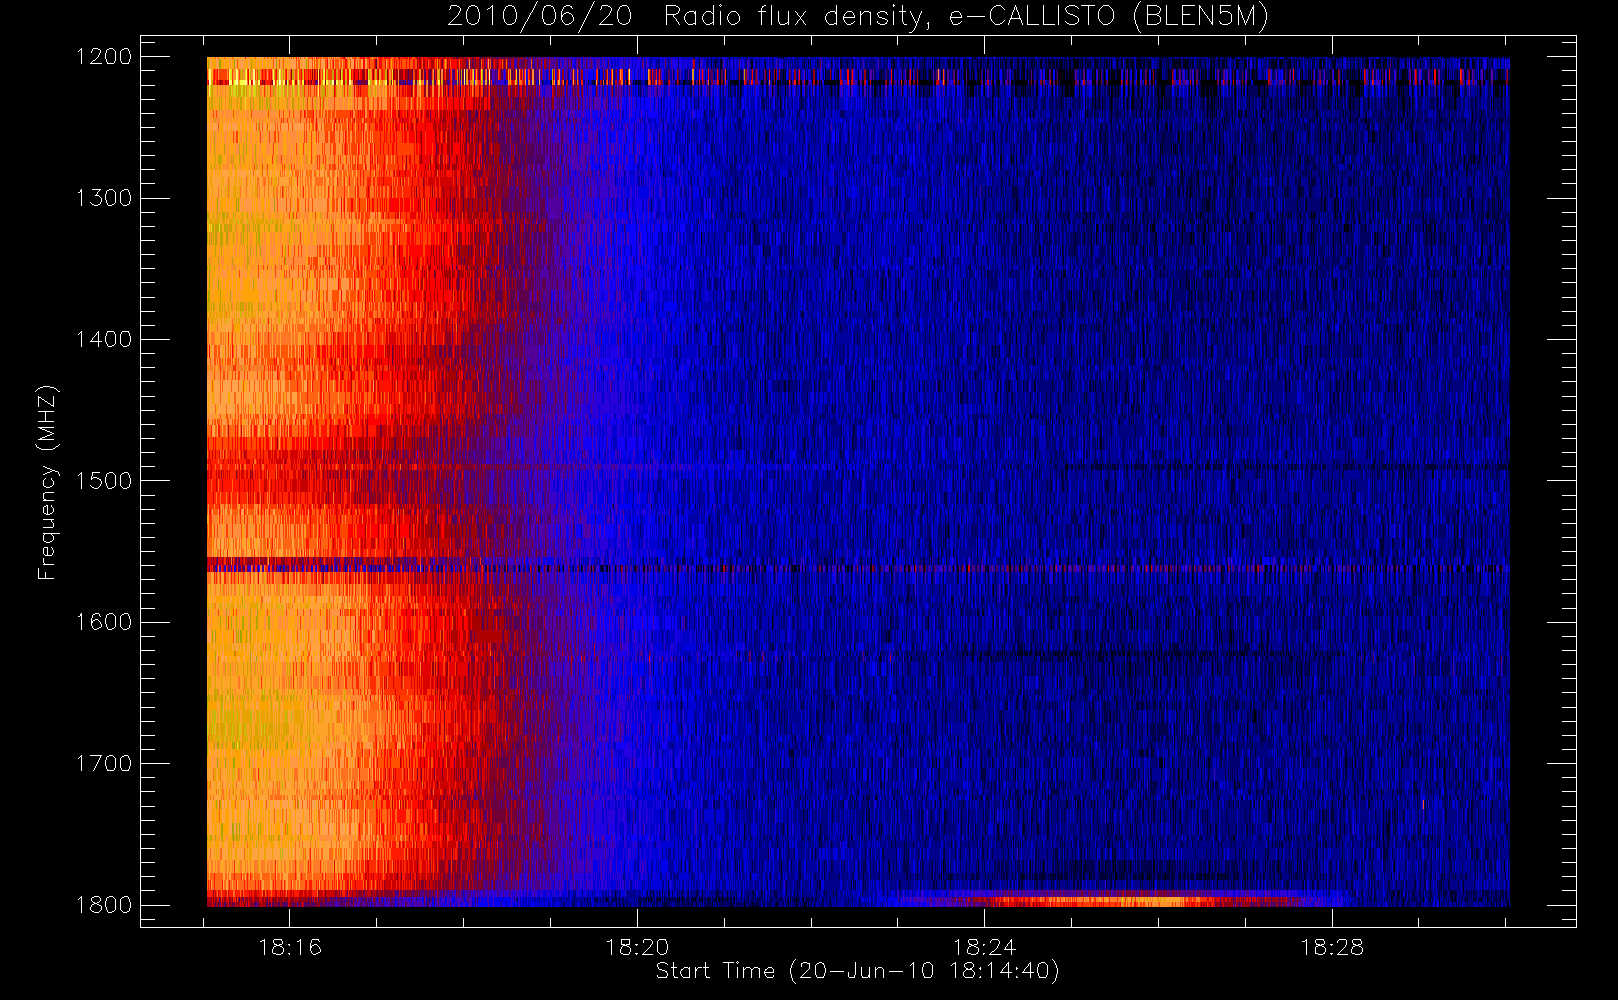The height and width of the screenshot is (1000, 1618).
Task: Click the 1200 frequency tick label
Action: coord(104,57)
